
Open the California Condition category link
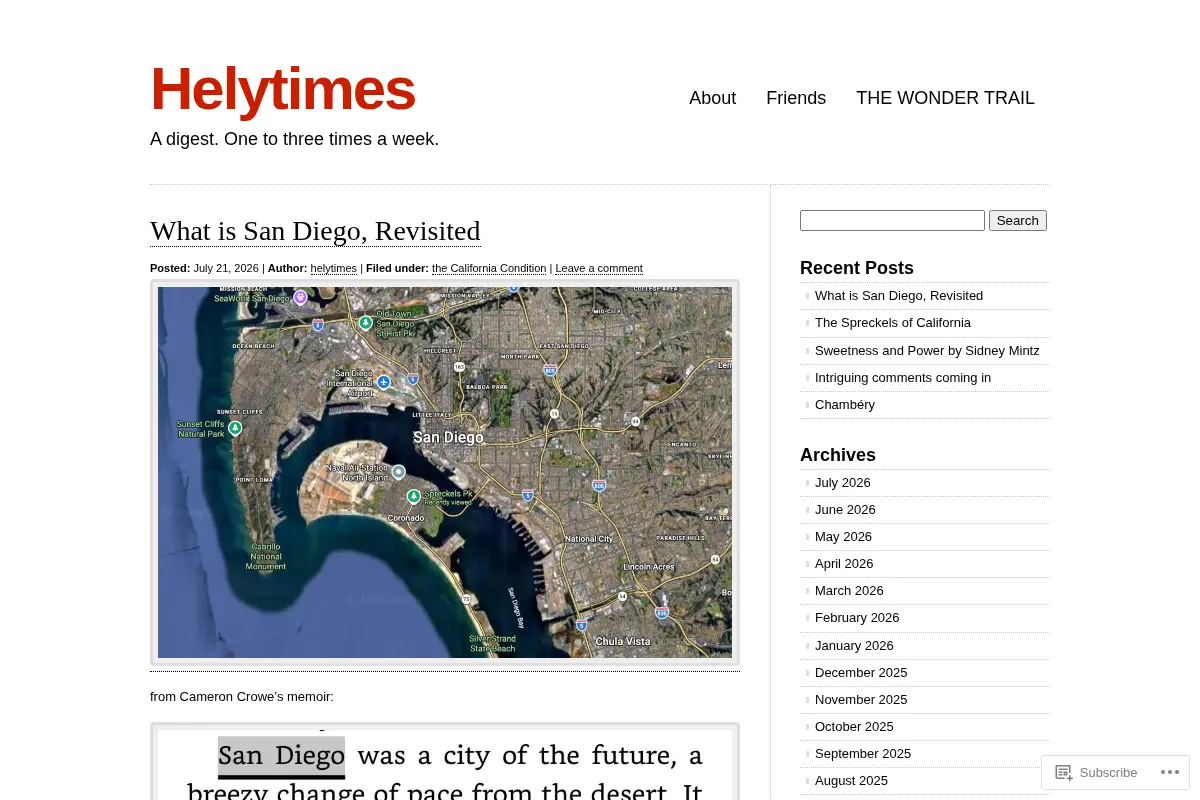pyautogui.click(x=489, y=268)
